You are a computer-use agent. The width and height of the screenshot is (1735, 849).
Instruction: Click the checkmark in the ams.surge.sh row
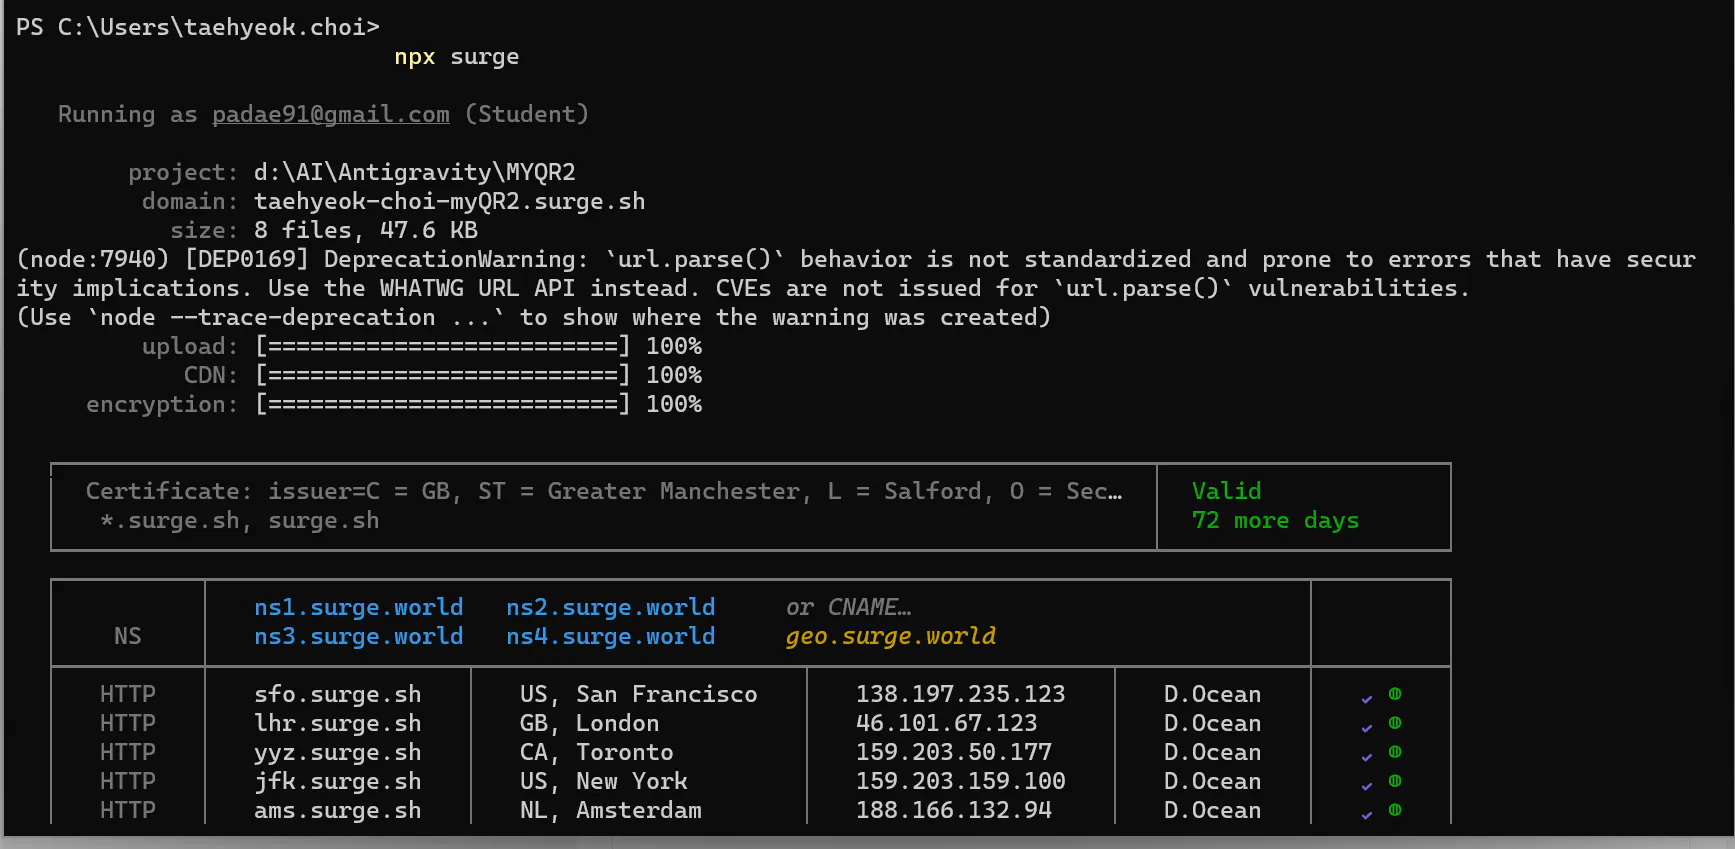[1367, 815]
